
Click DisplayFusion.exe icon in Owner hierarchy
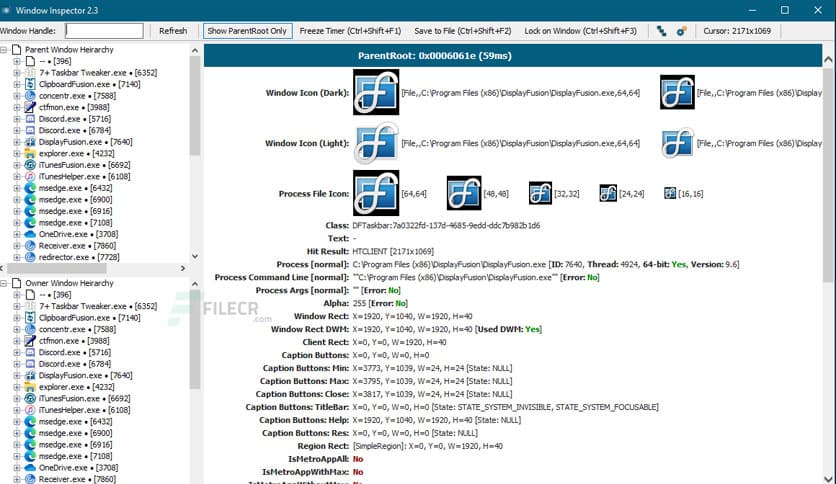click(30, 375)
